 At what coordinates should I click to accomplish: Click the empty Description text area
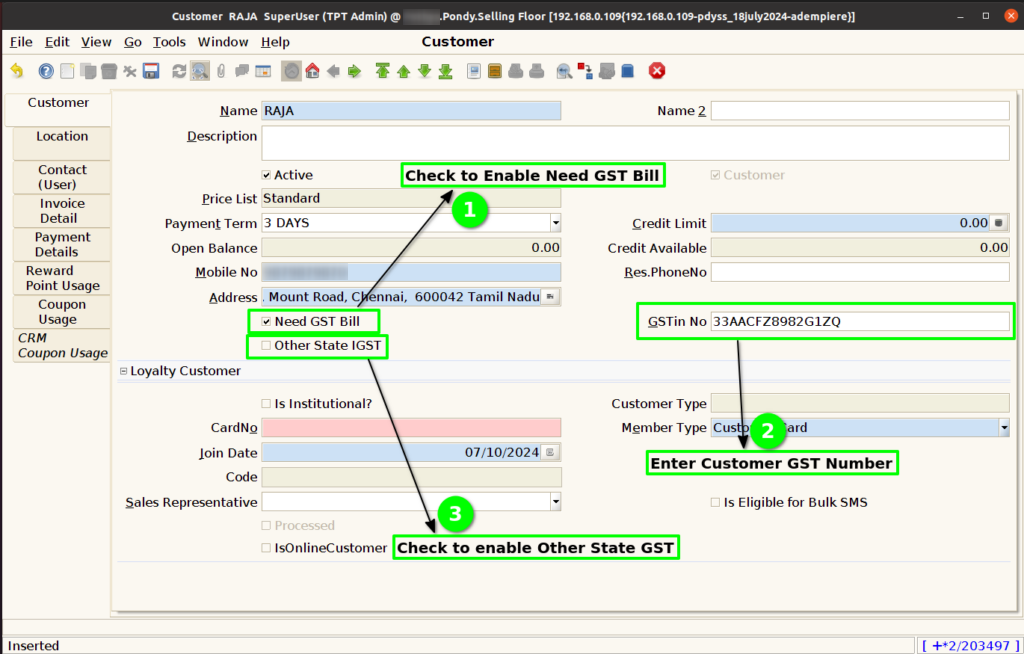coord(635,143)
